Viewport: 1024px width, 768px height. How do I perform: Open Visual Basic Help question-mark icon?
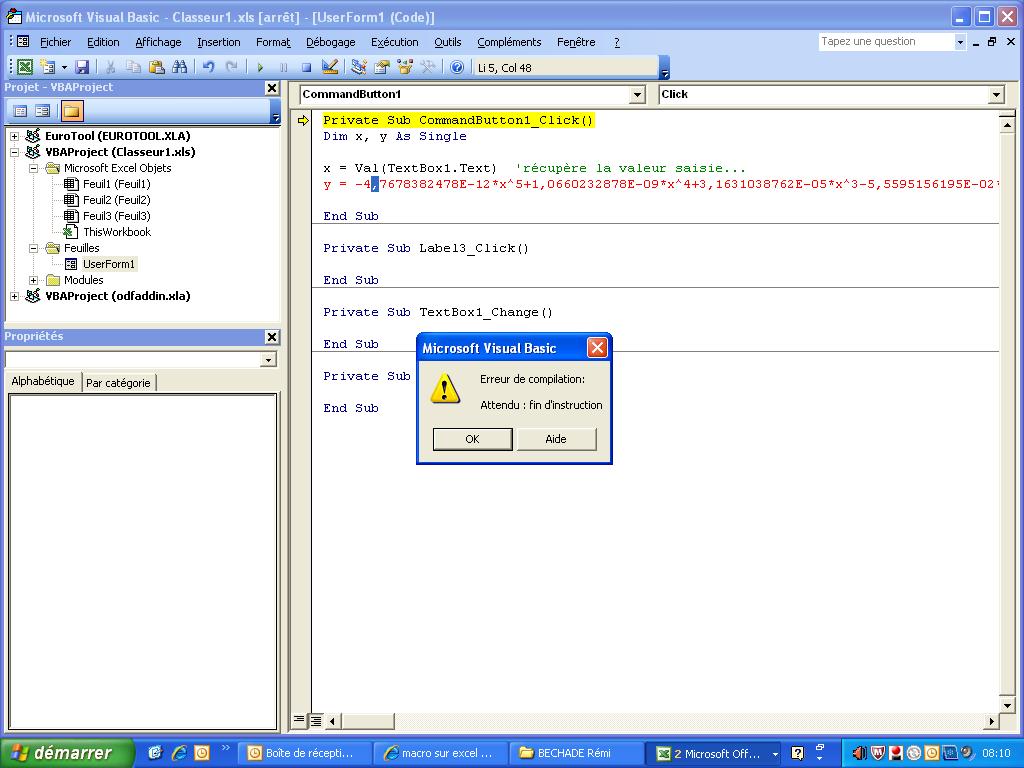pos(457,67)
